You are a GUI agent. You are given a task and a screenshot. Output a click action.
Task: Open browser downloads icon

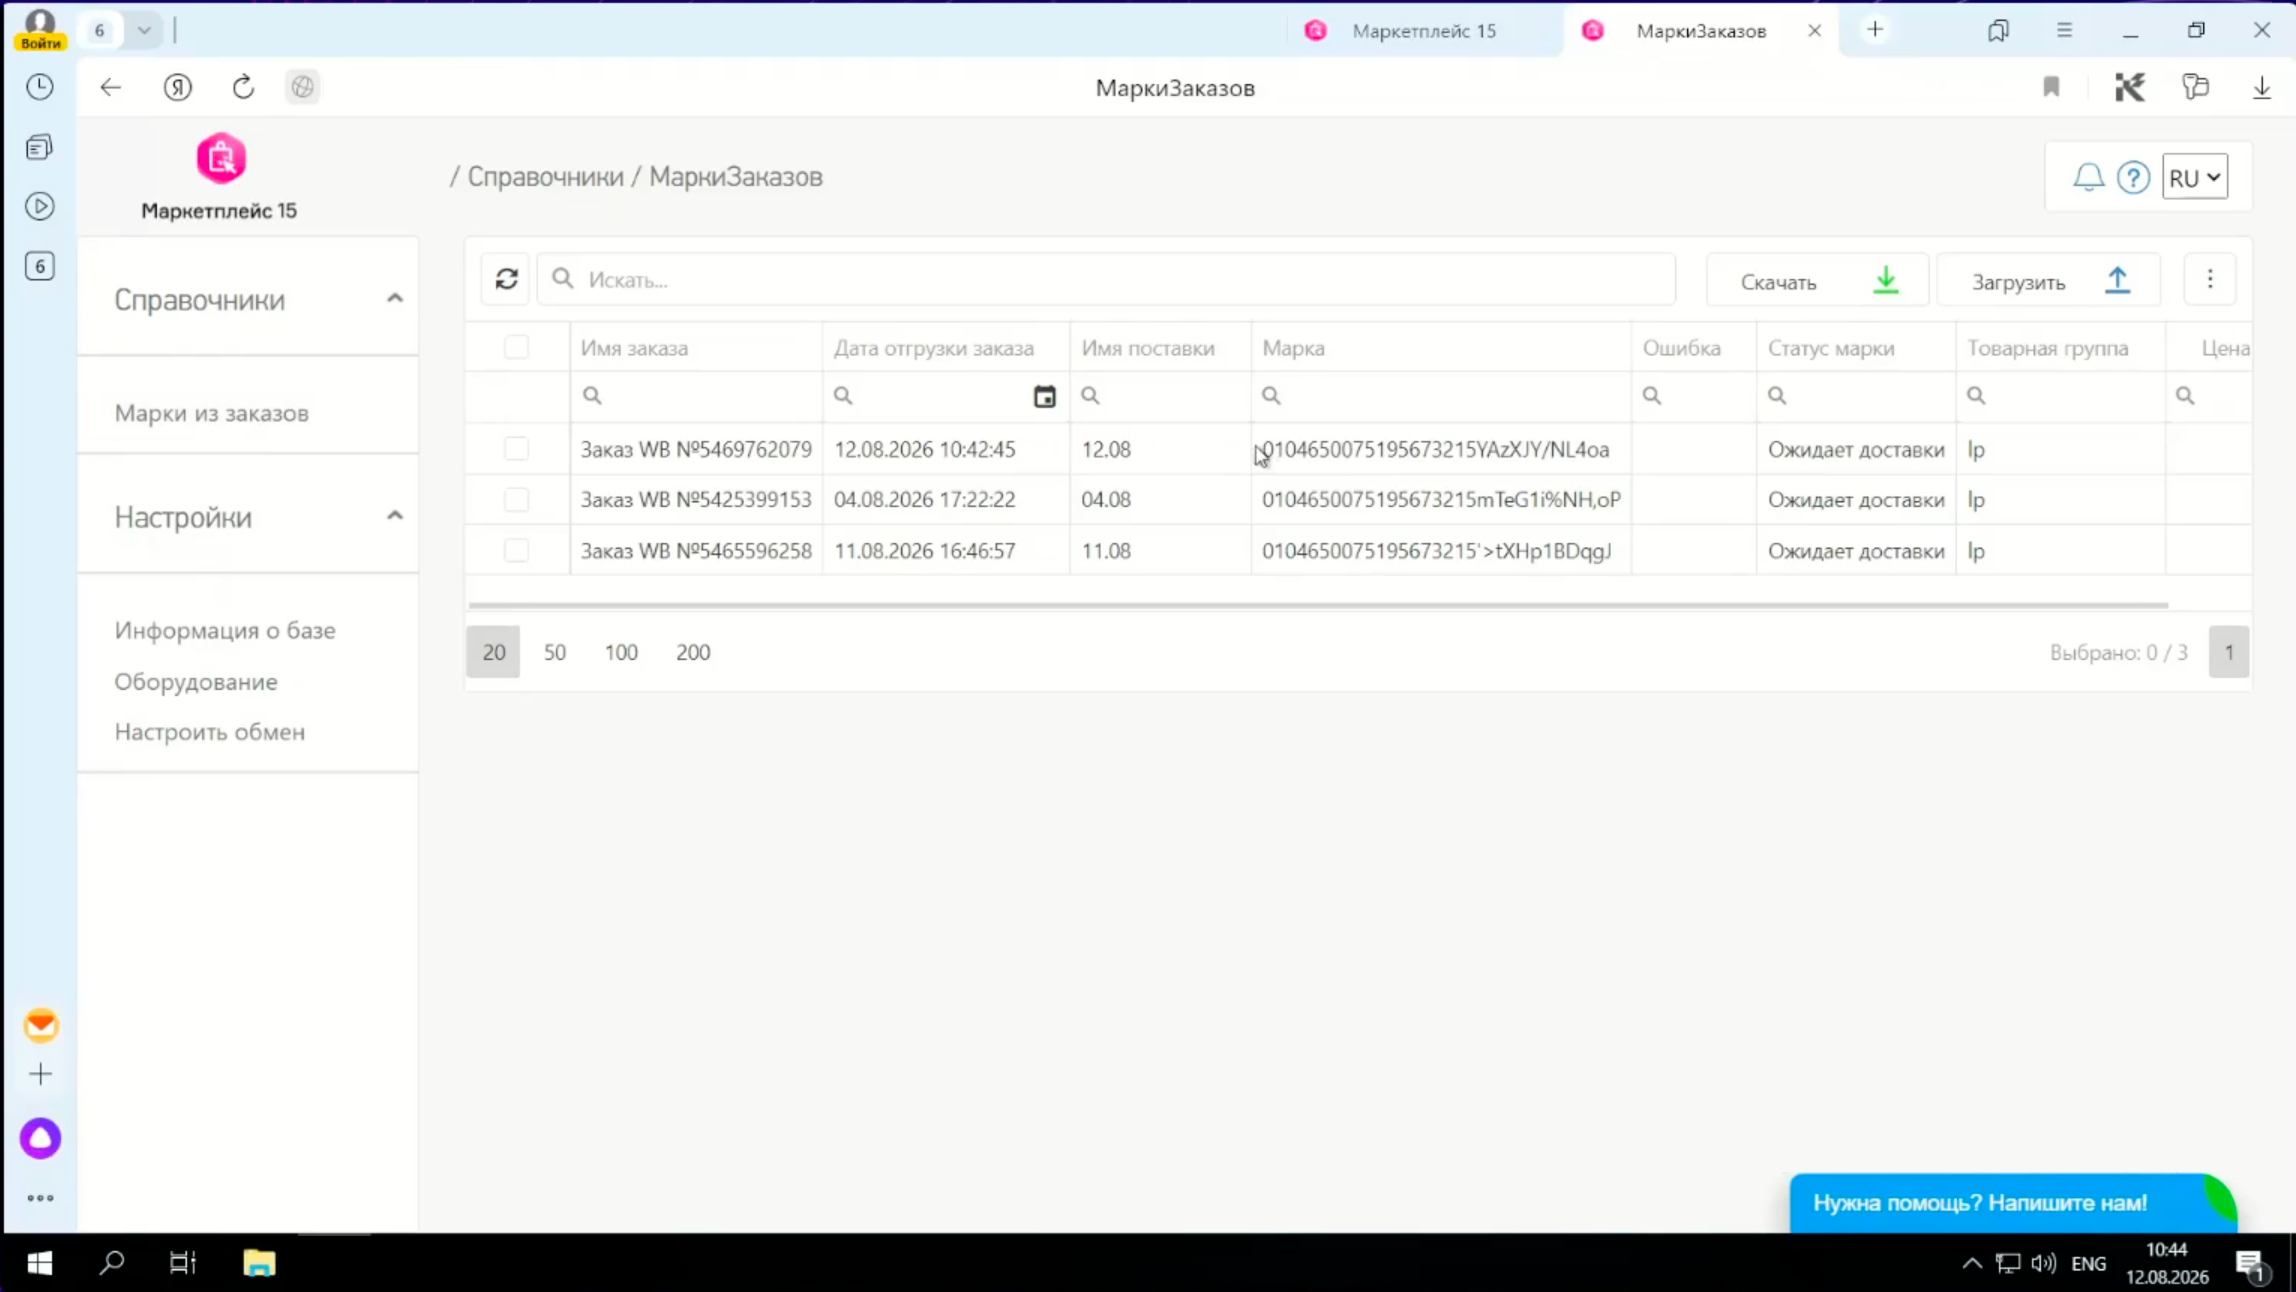(2261, 87)
